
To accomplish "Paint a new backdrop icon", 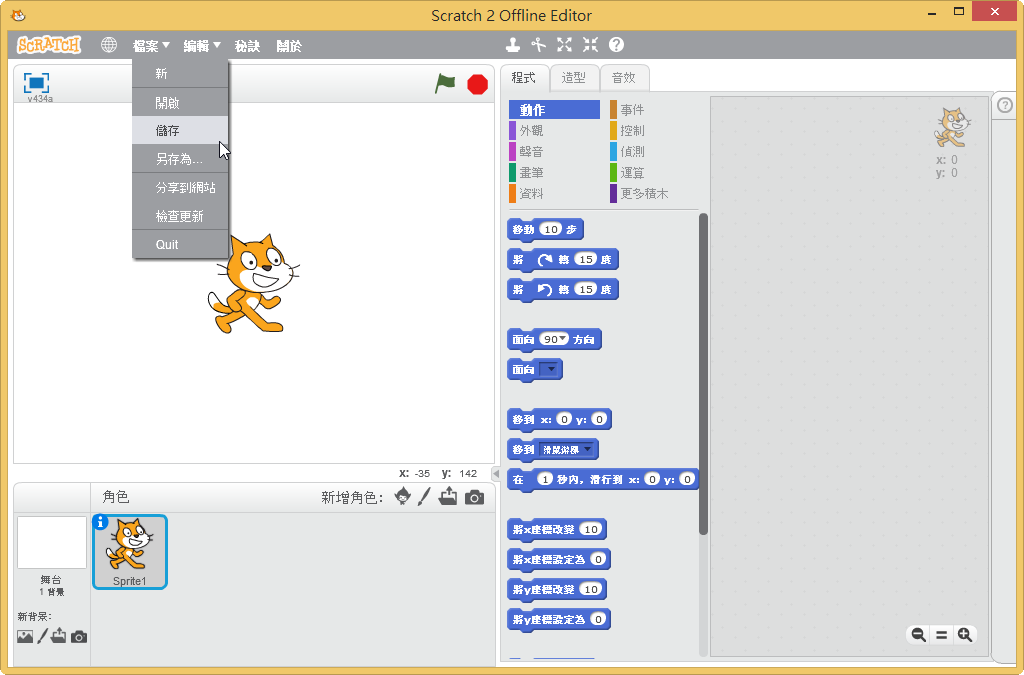I will pyautogui.click(x=42, y=636).
